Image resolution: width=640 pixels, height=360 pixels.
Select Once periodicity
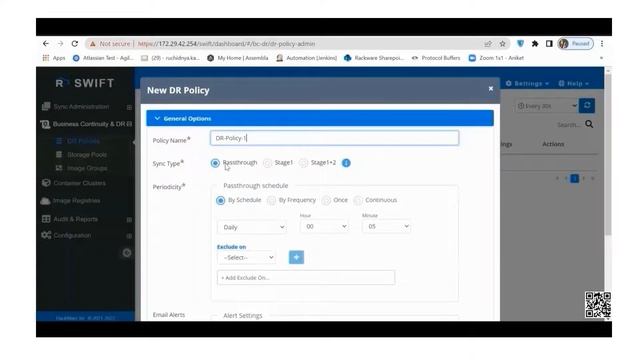tap(326, 200)
